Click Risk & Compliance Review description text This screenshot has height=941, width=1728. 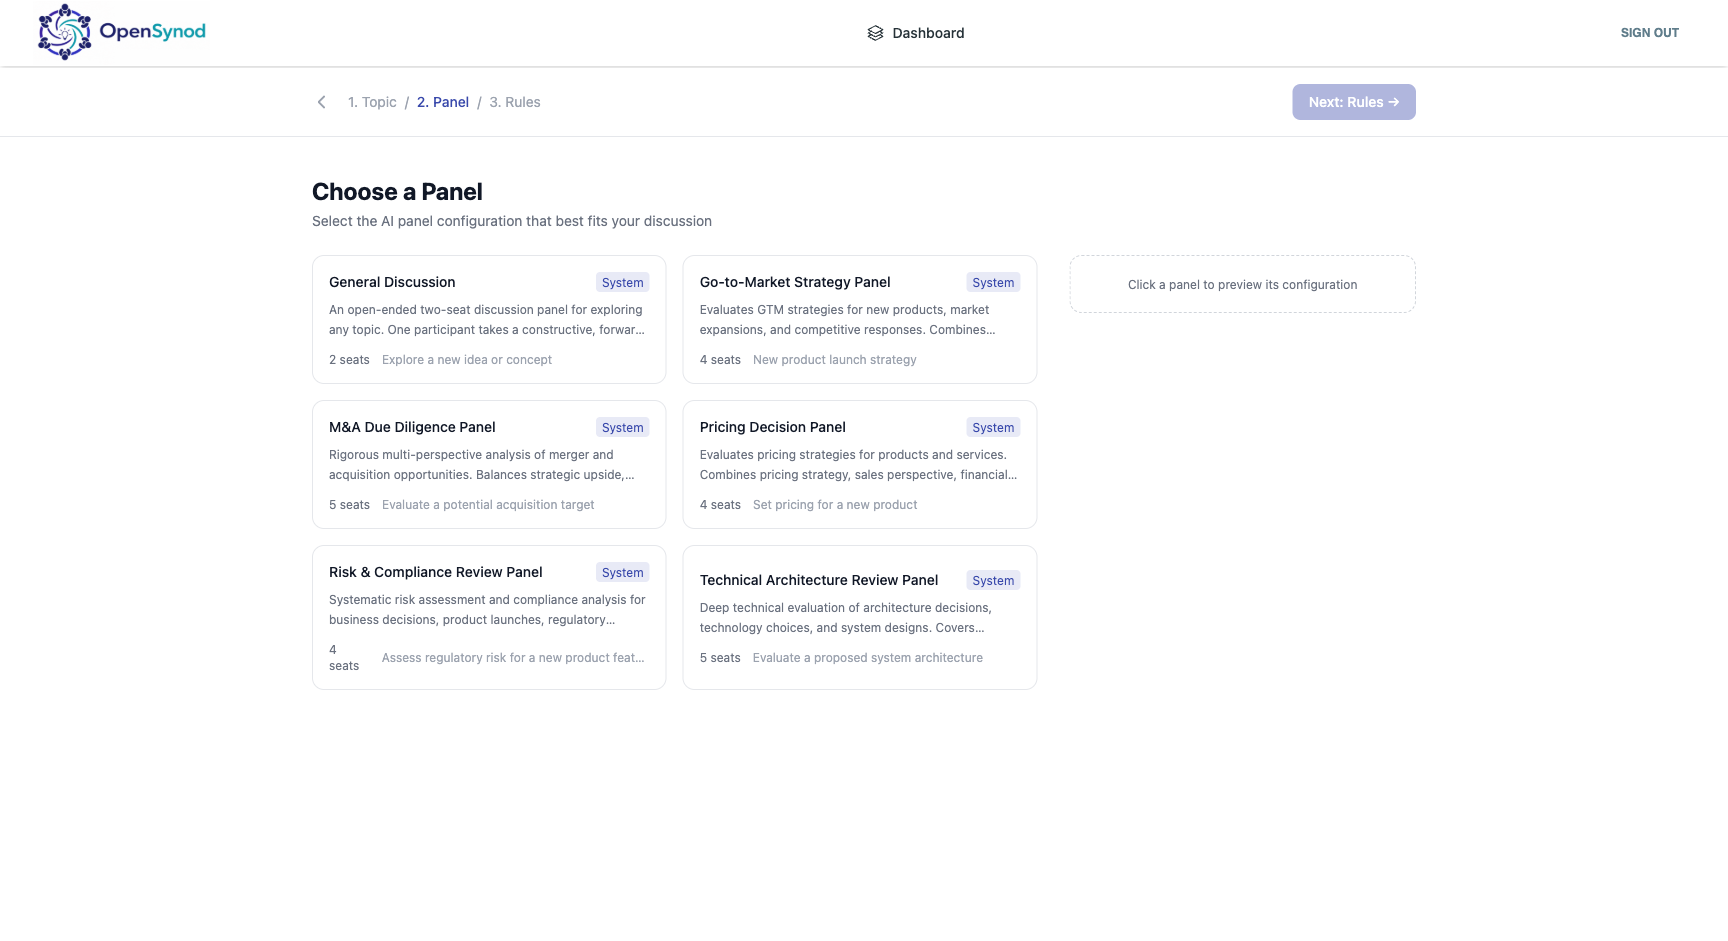(x=487, y=610)
